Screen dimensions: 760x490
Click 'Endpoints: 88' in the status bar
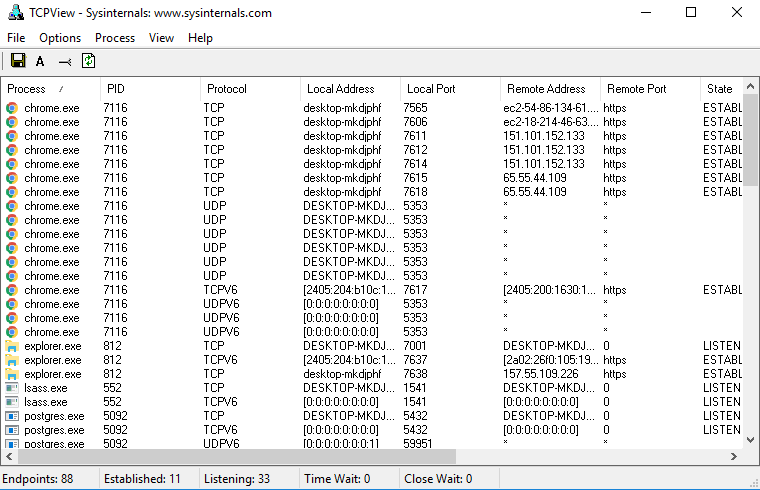point(38,479)
